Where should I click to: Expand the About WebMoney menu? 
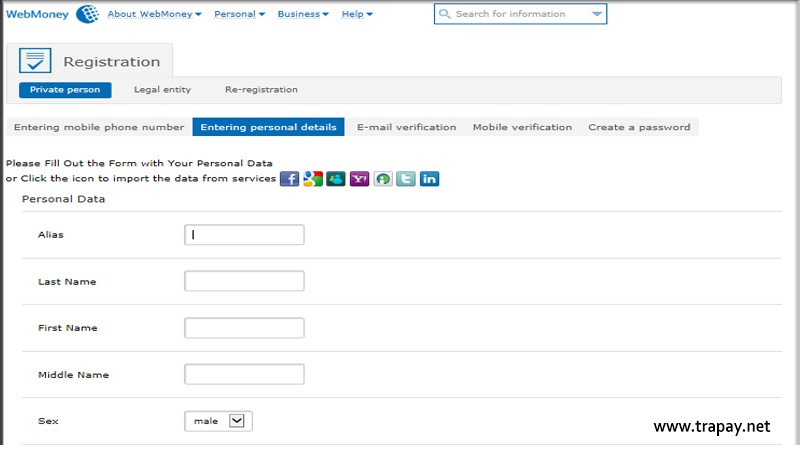154,15
